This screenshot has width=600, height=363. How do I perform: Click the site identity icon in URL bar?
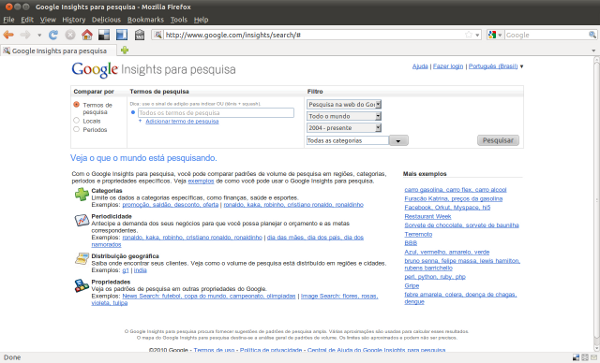coord(158,35)
